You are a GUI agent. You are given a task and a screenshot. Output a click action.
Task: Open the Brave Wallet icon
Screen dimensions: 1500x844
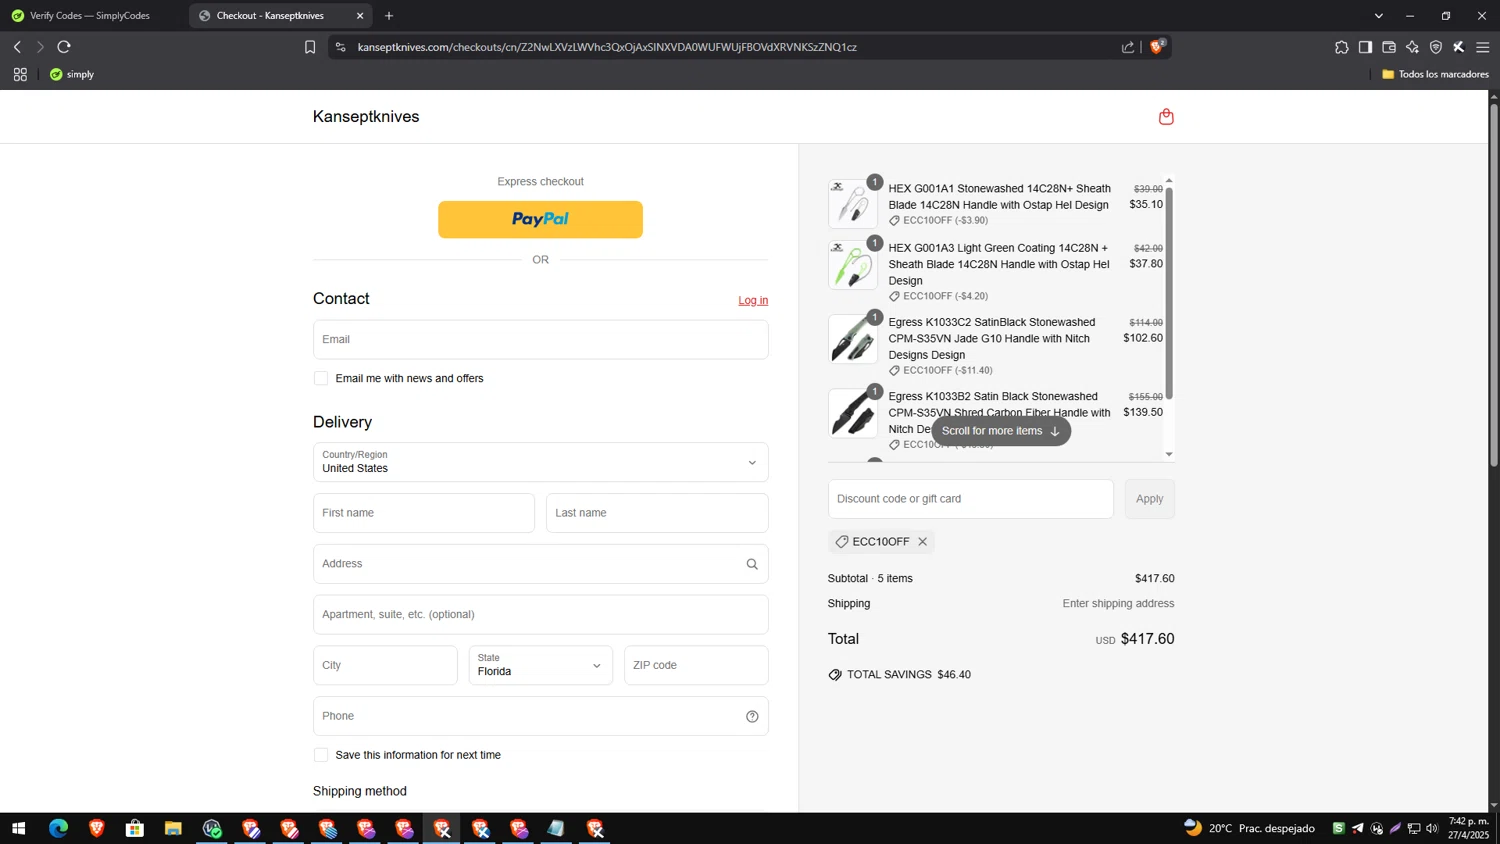(x=1389, y=47)
